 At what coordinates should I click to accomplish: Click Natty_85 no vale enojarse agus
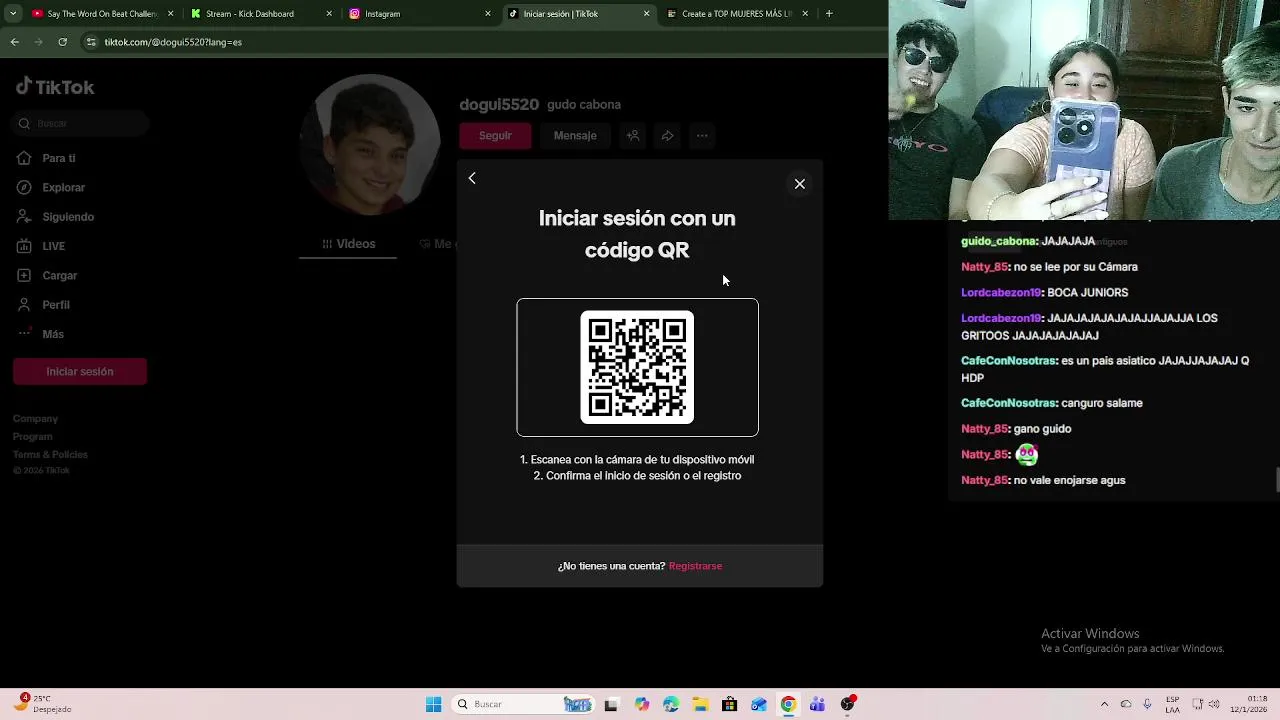pyautogui.click(x=1043, y=481)
